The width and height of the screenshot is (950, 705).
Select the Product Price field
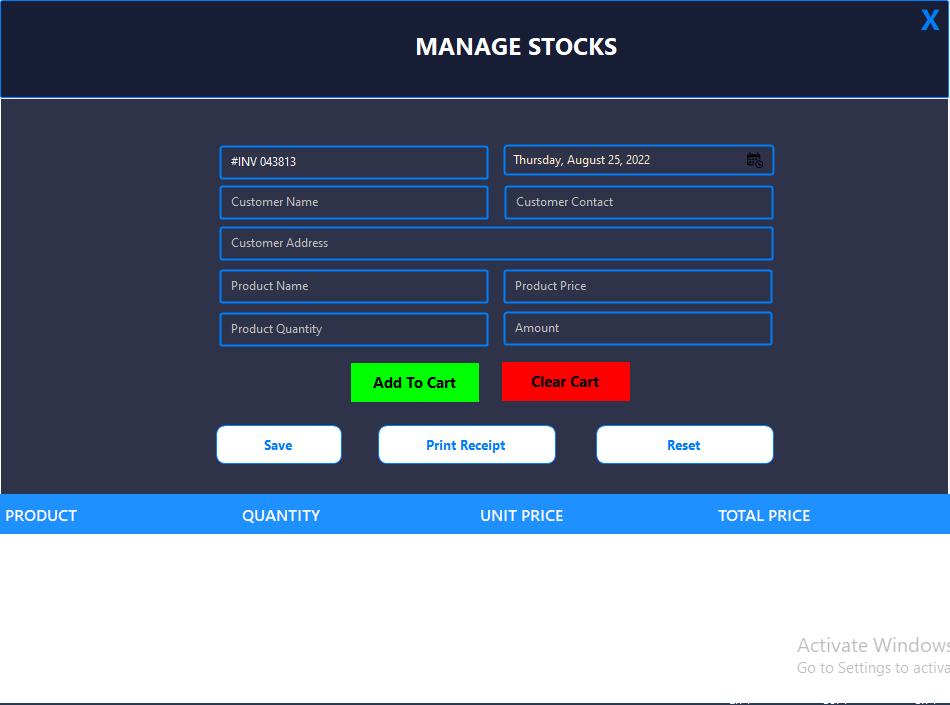coord(638,286)
